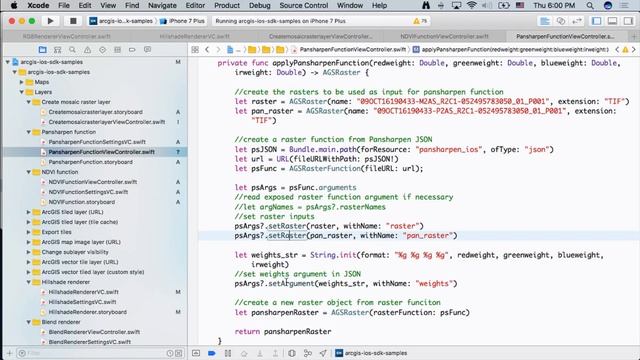Image resolution: width=640 pixels, height=360 pixels.
Task: Click the setArgument call in code
Action: click(x=291, y=284)
